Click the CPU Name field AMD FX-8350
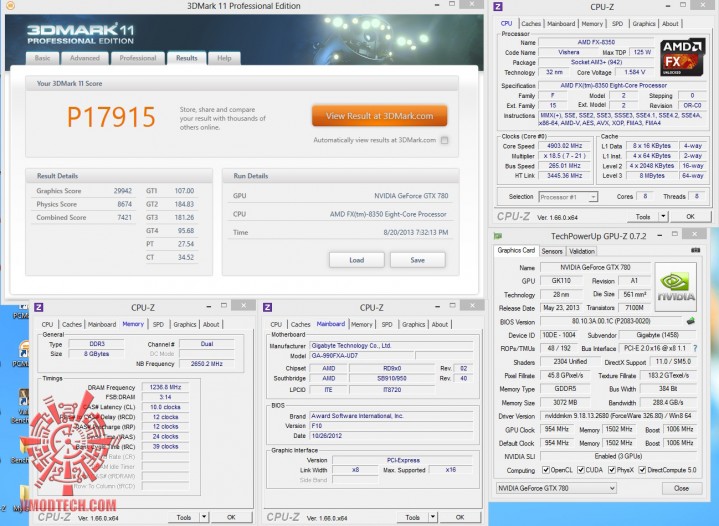This screenshot has height=526, width=719. pos(596,42)
